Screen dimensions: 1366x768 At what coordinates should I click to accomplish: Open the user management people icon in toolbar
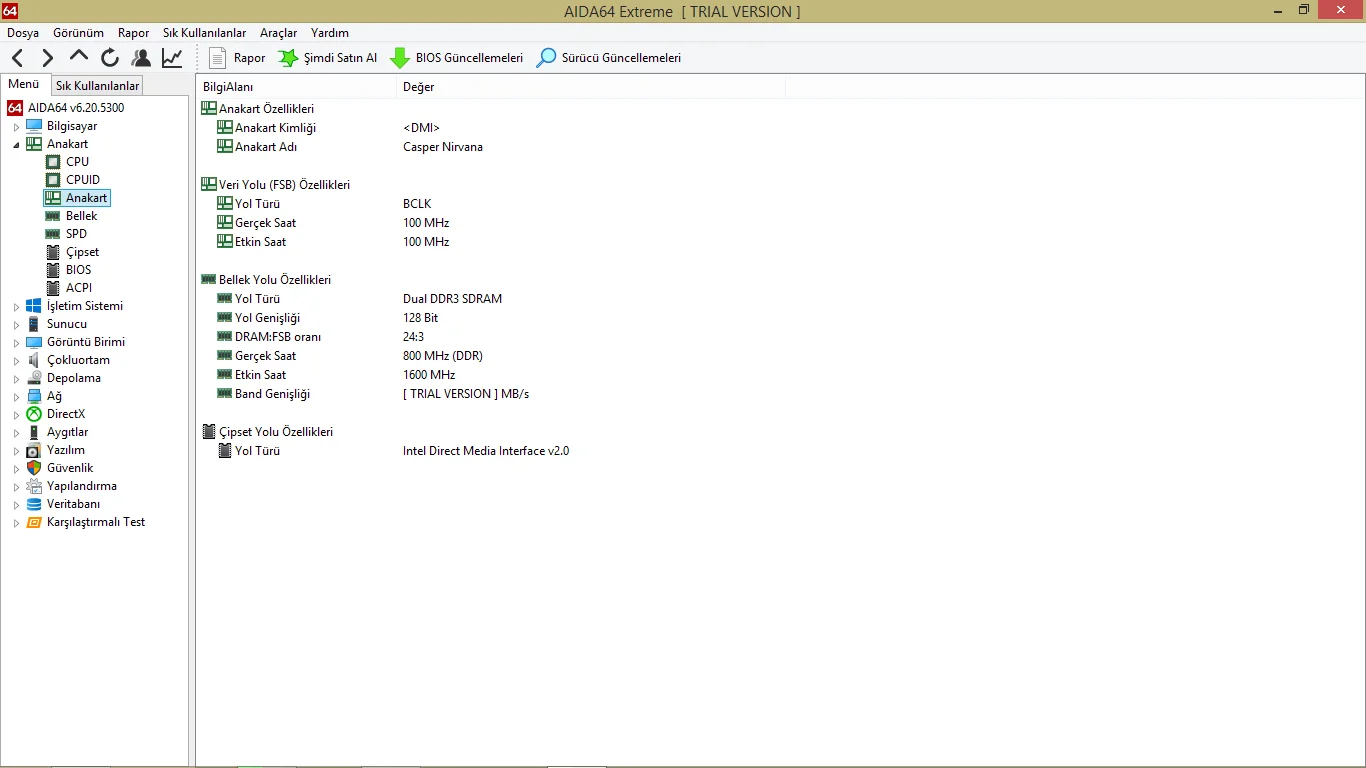[x=141, y=58]
